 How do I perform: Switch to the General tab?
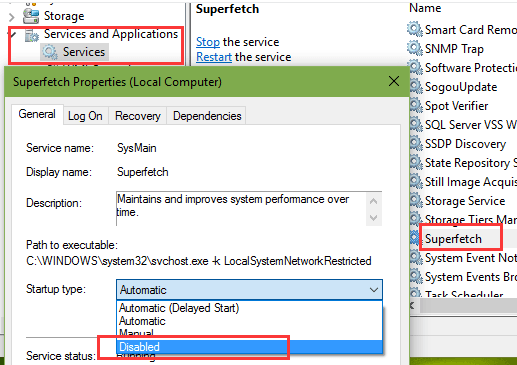click(37, 114)
